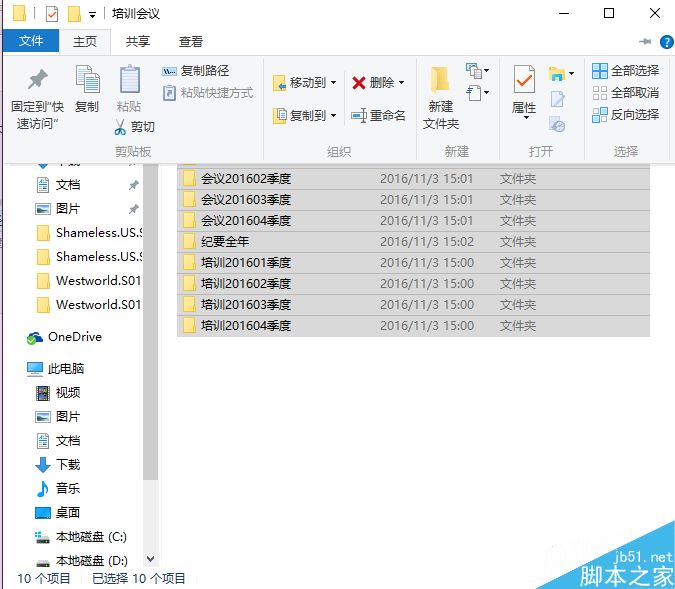Open the Open-with dropdown icon
This screenshot has width=675, height=589.
tap(561, 74)
